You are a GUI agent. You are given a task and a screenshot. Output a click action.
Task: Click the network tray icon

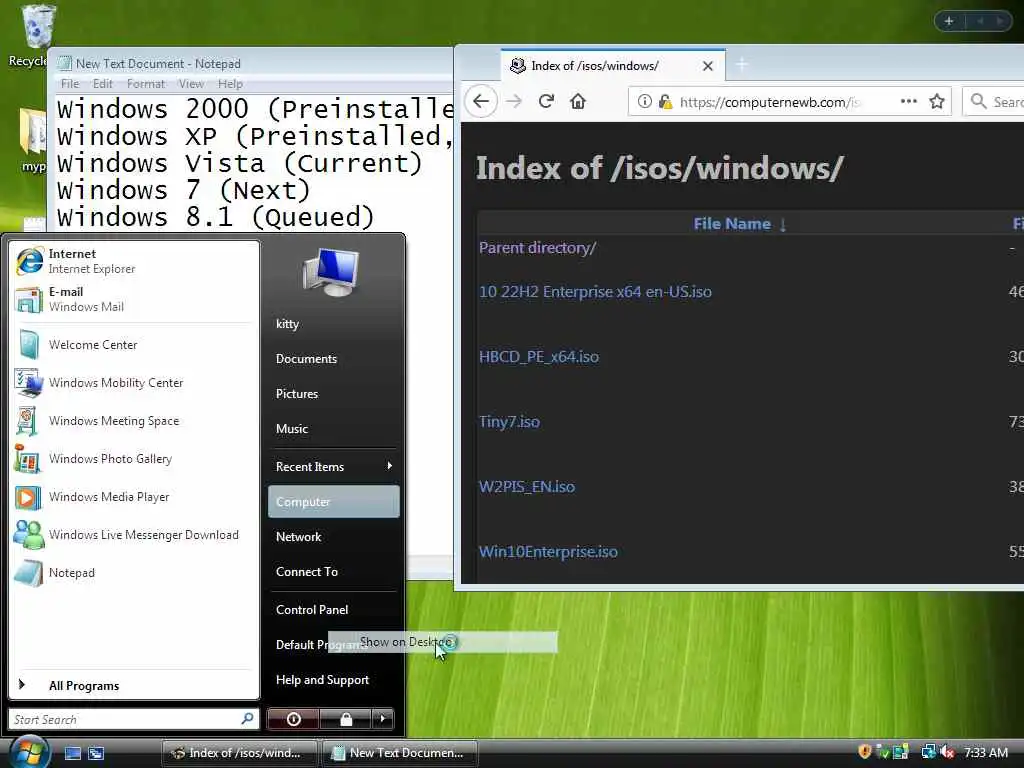[x=927, y=752]
